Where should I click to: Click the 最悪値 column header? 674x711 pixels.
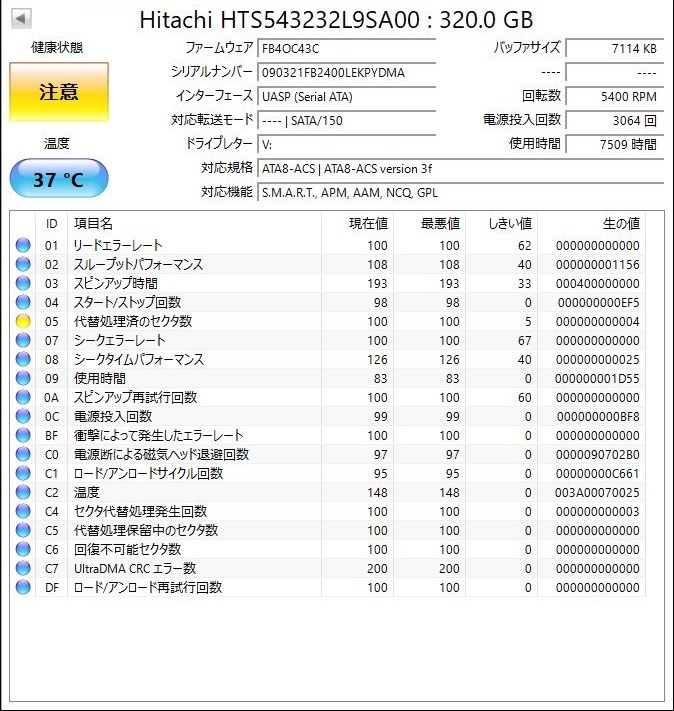tap(430, 224)
